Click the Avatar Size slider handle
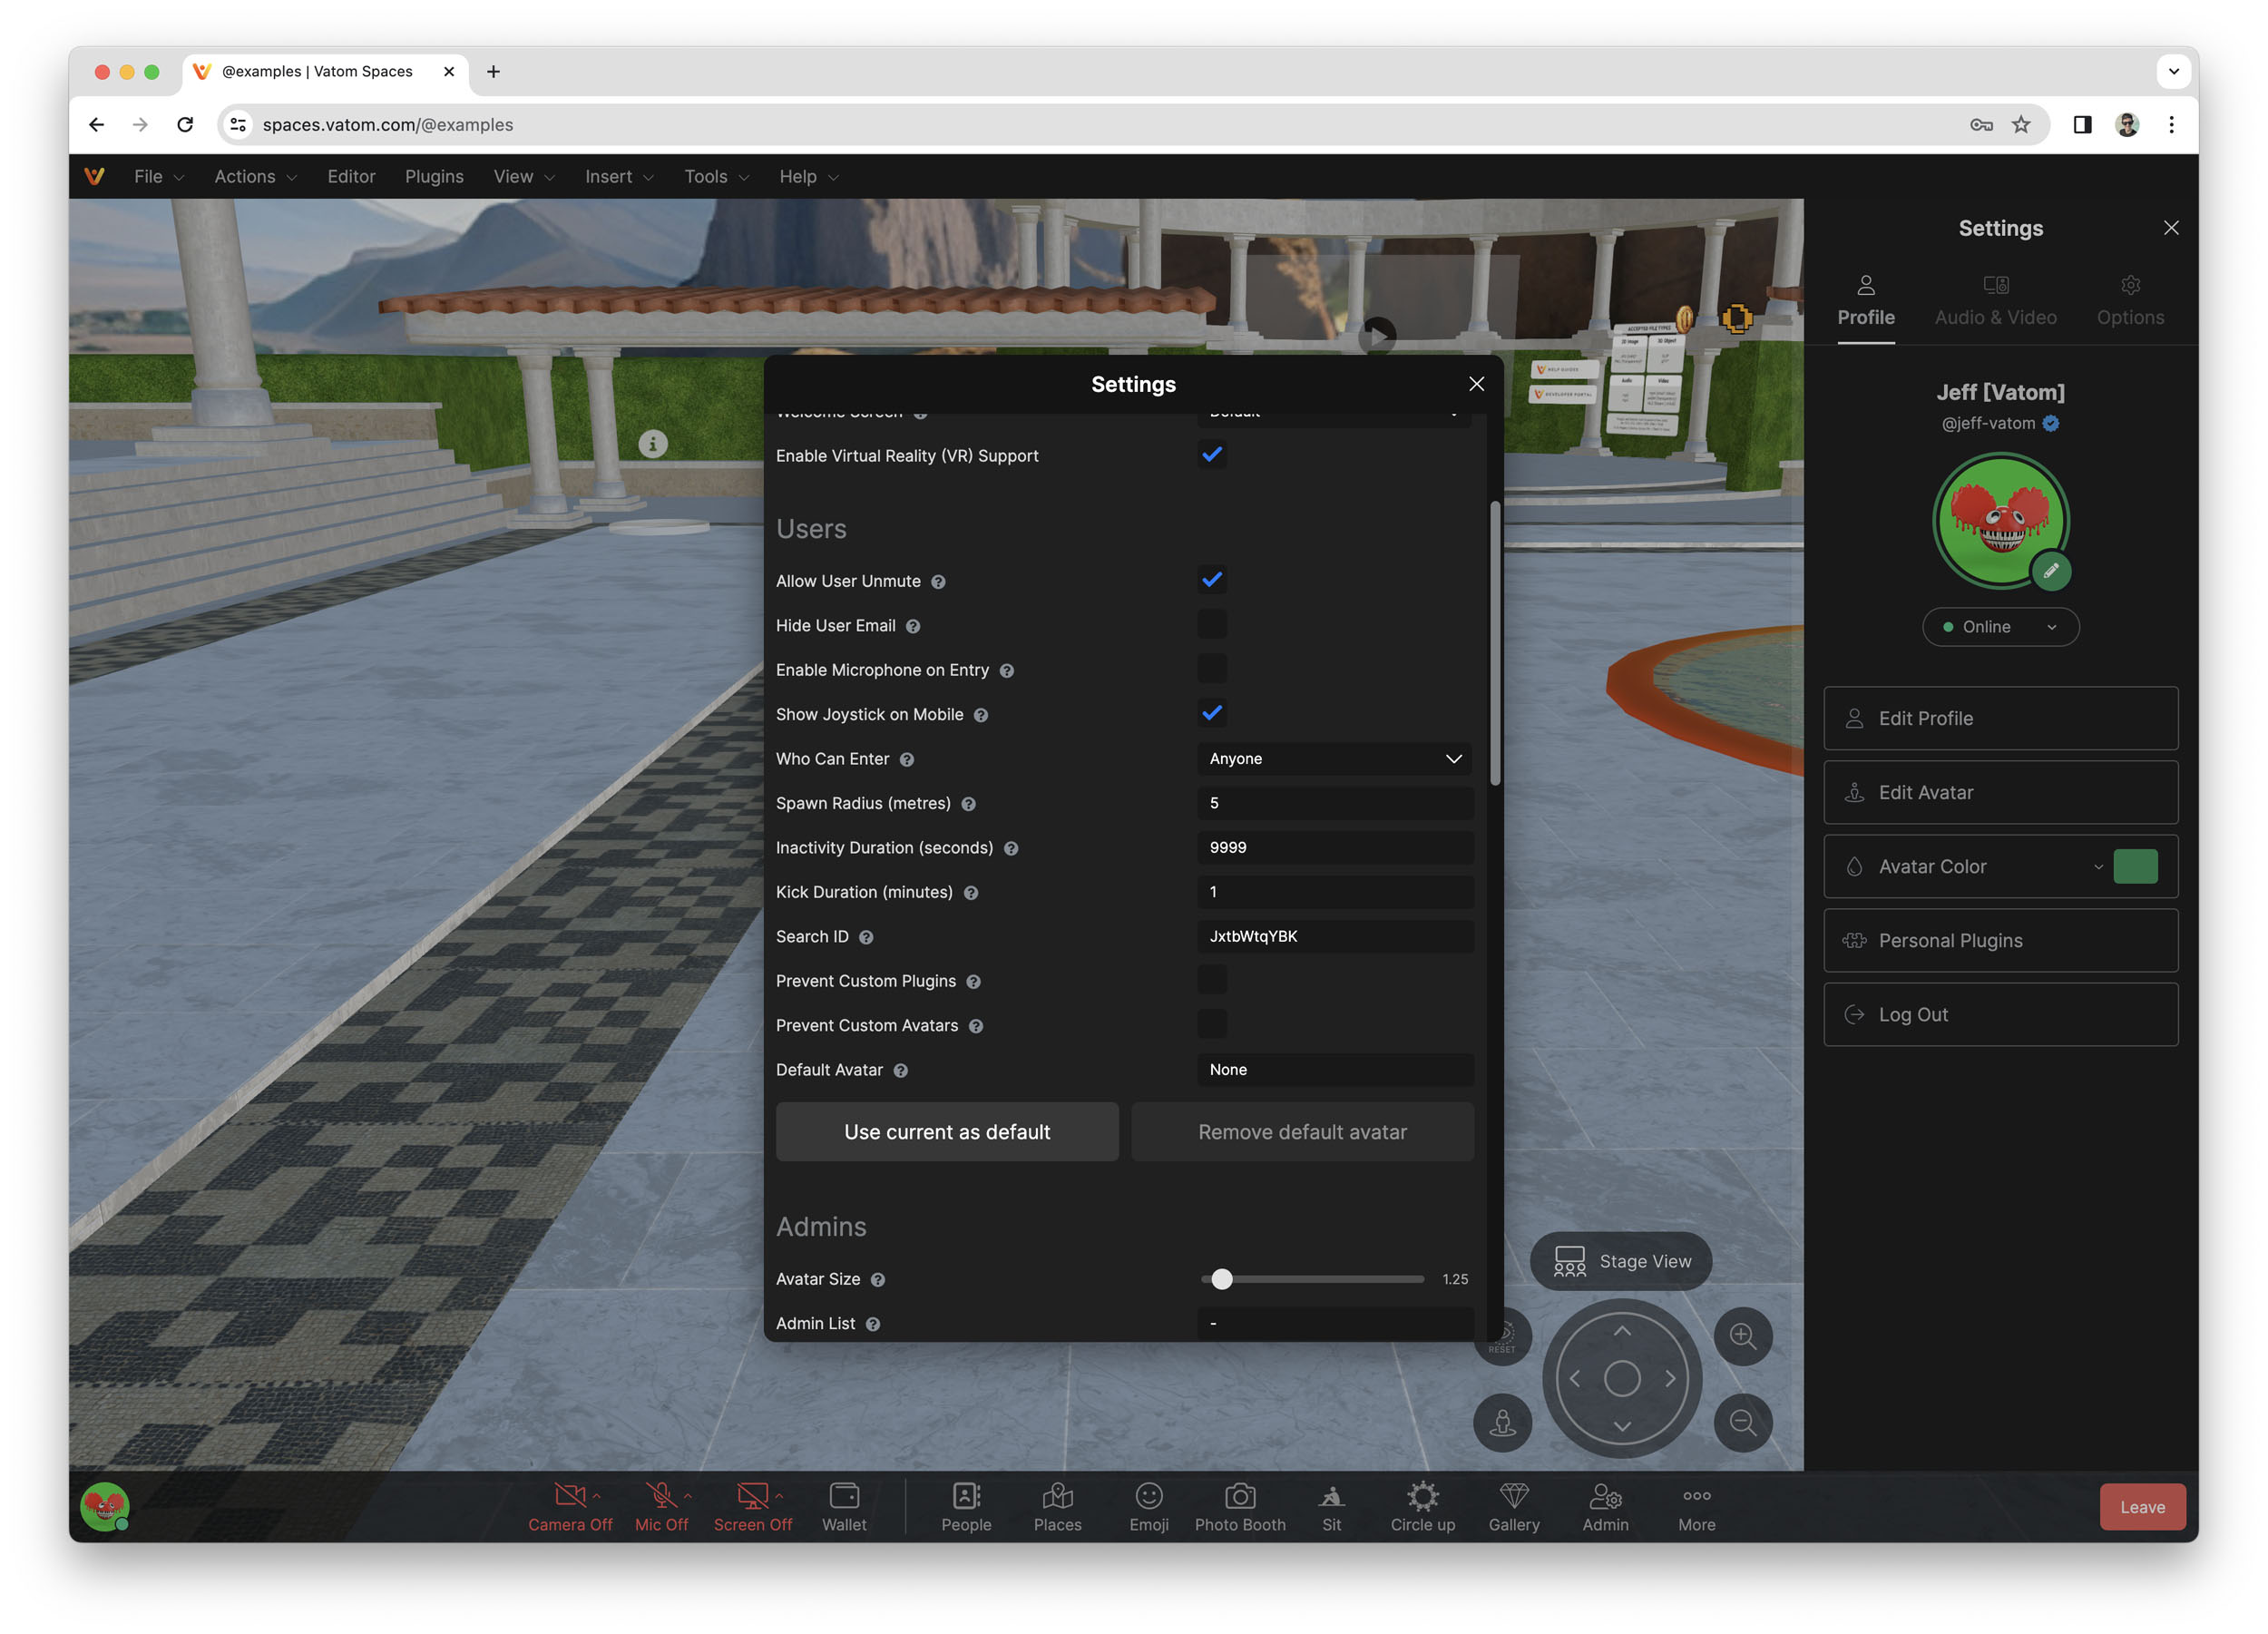 coord(1222,1279)
